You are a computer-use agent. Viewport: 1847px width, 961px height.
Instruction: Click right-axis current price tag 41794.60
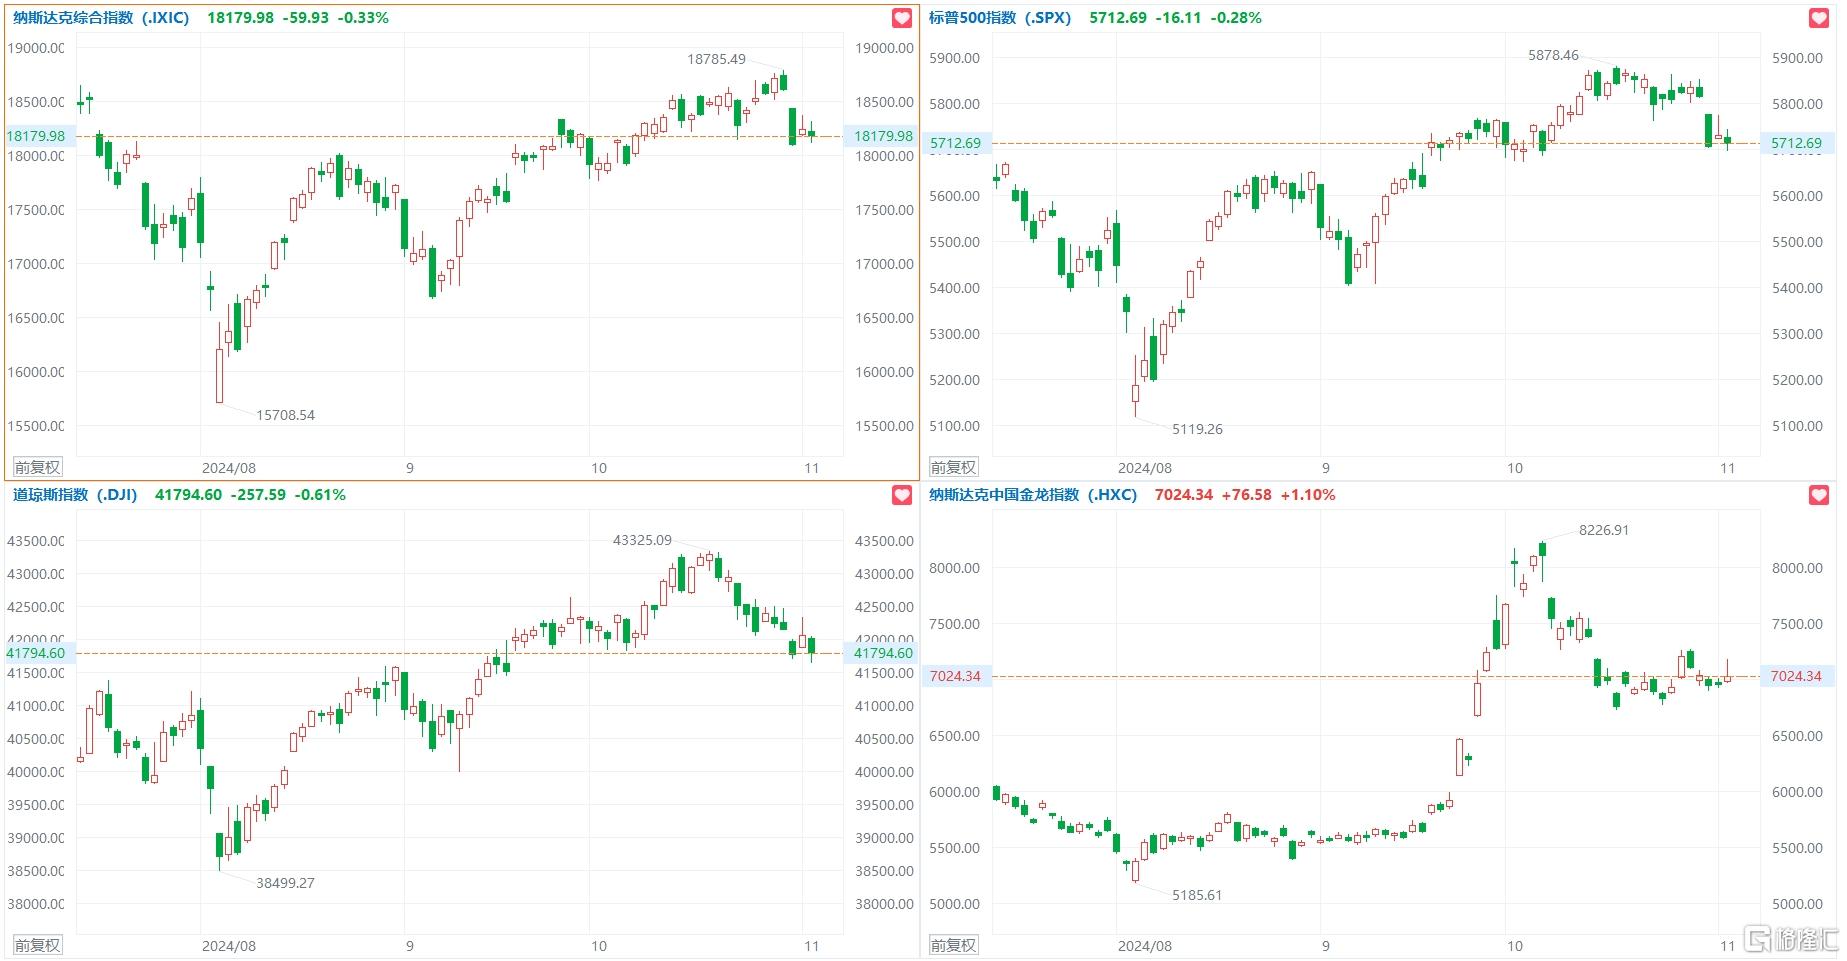[882, 653]
